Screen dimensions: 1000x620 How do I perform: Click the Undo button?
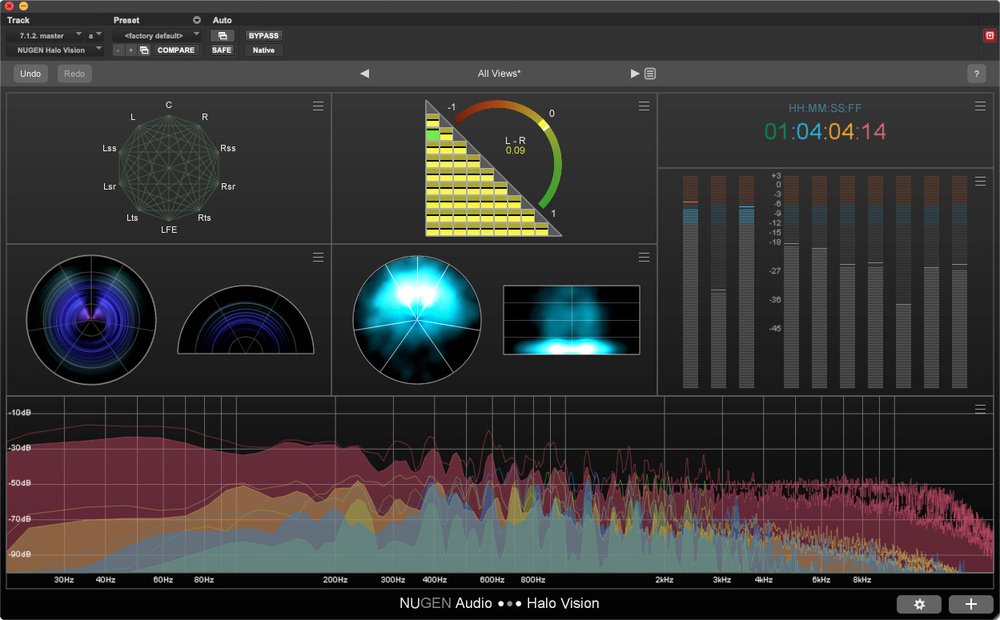(31, 74)
